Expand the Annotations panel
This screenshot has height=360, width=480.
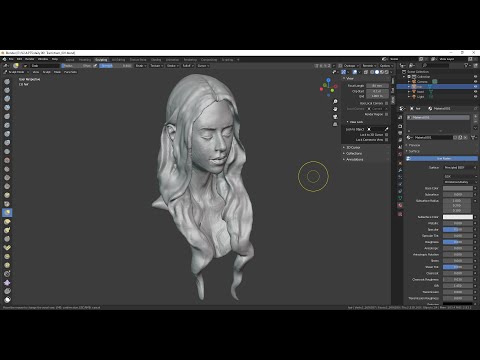tap(355, 160)
